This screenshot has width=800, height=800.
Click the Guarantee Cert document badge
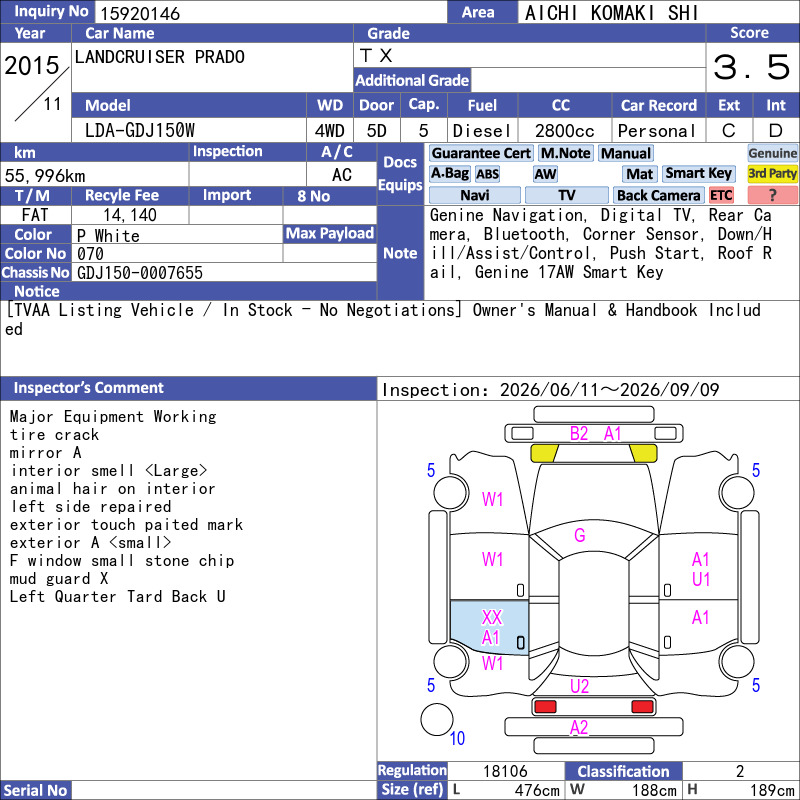[x=481, y=154]
